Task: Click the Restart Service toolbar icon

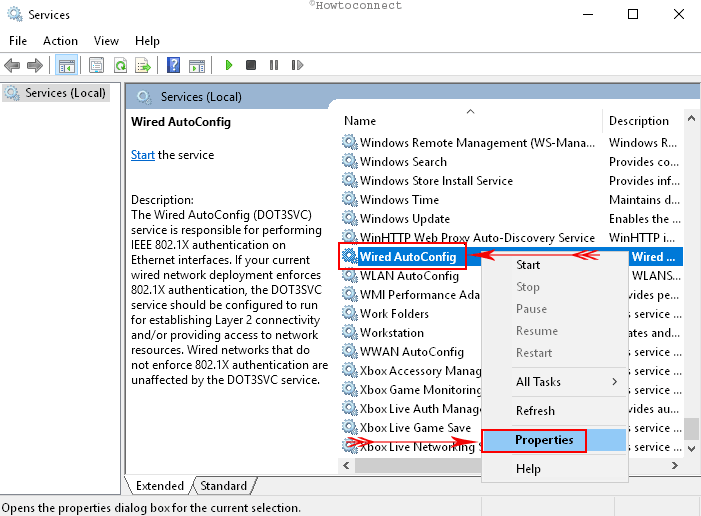Action: click(297, 65)
